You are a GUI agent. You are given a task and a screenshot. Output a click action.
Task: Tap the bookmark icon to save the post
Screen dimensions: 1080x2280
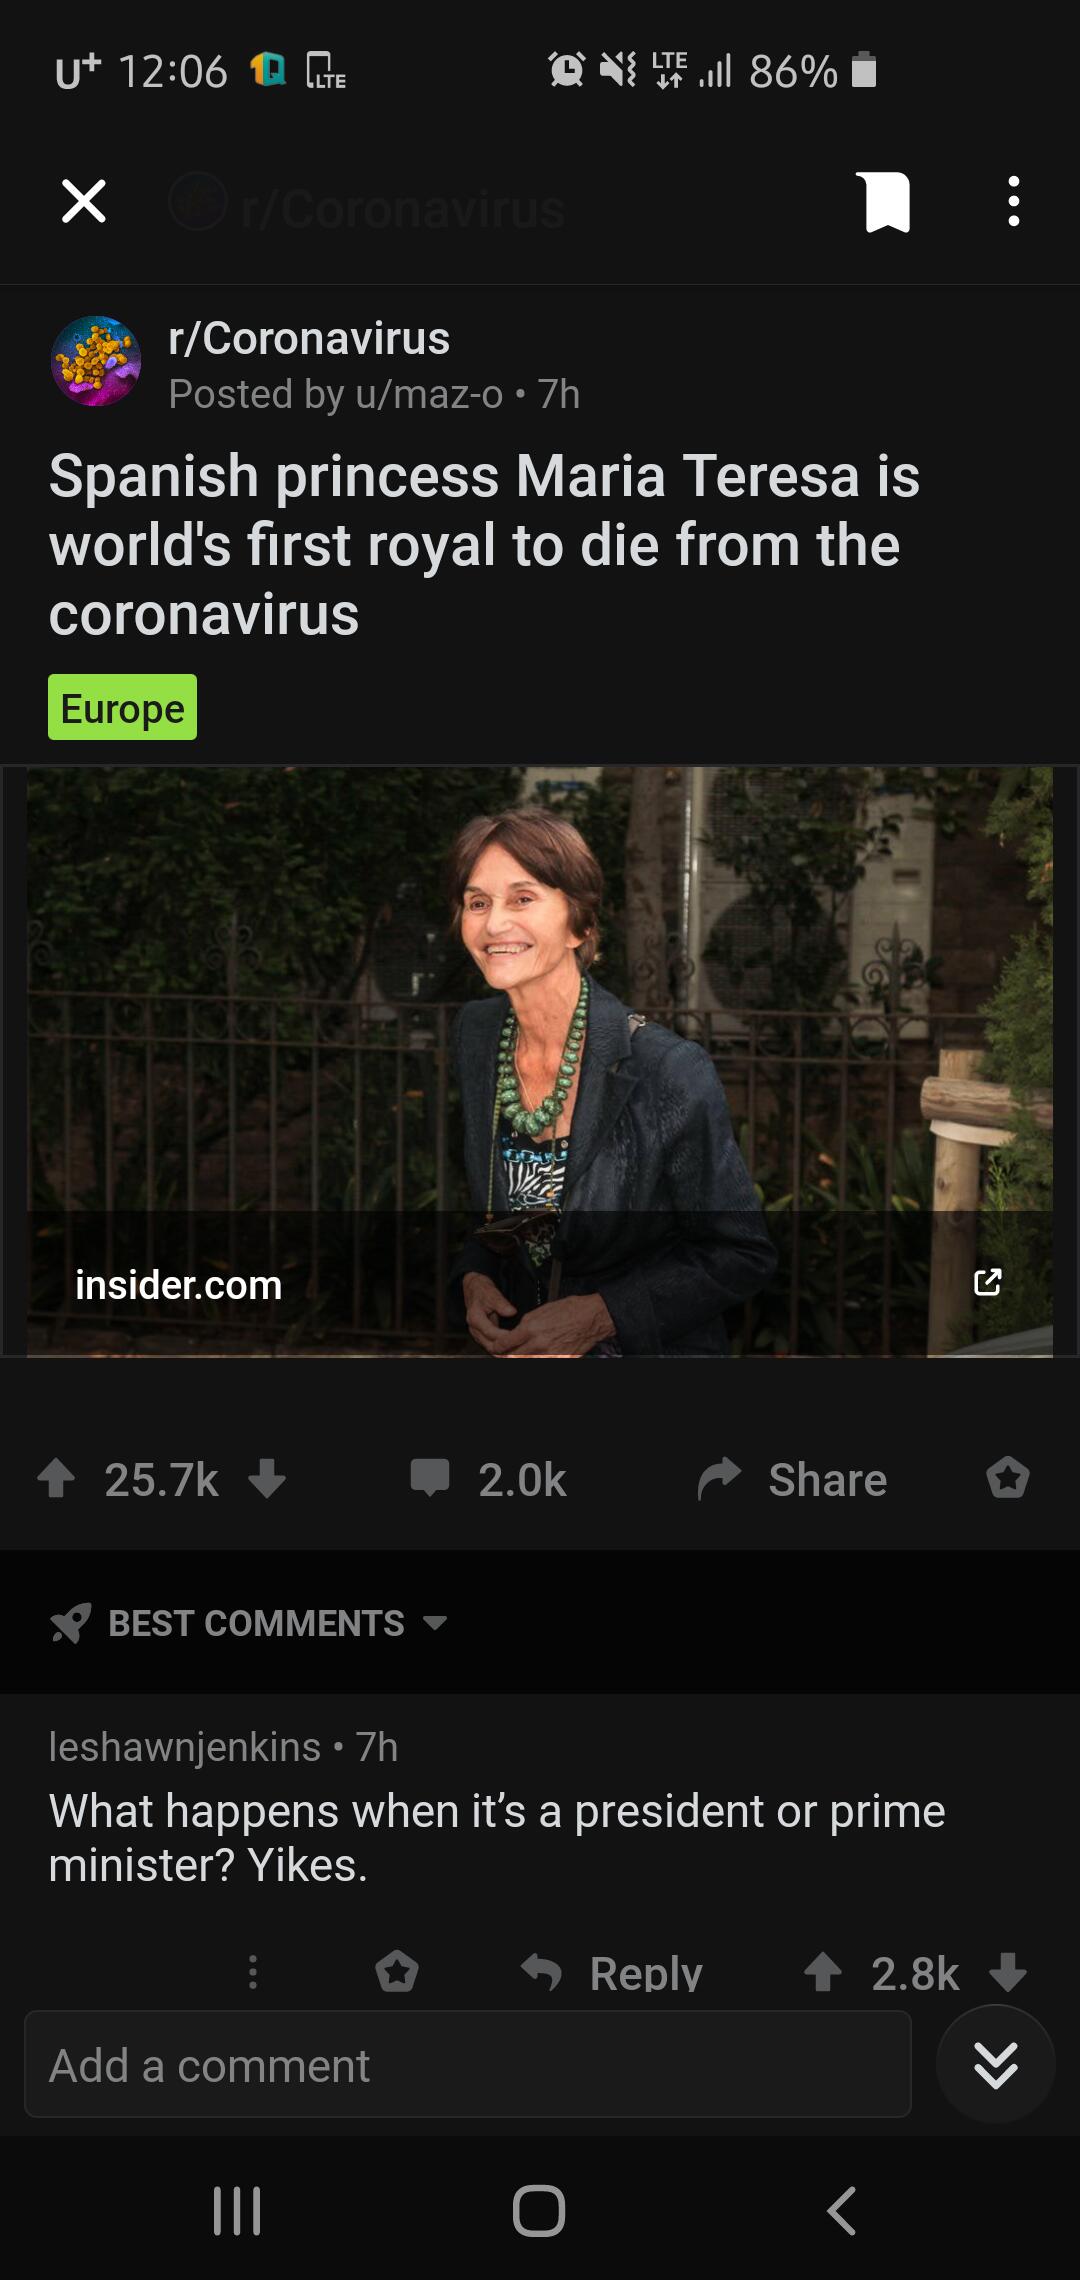884,202
